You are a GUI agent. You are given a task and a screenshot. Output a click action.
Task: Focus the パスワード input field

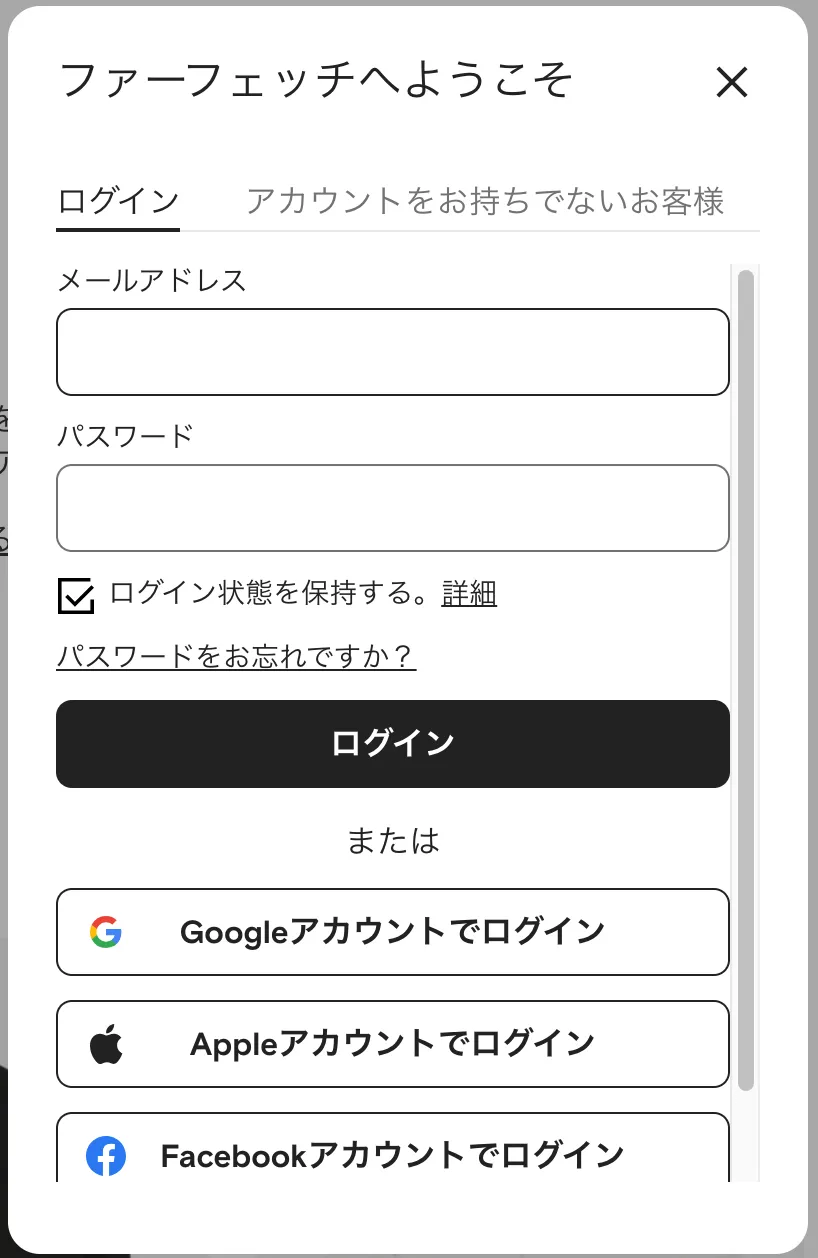(x=393, y=508)
